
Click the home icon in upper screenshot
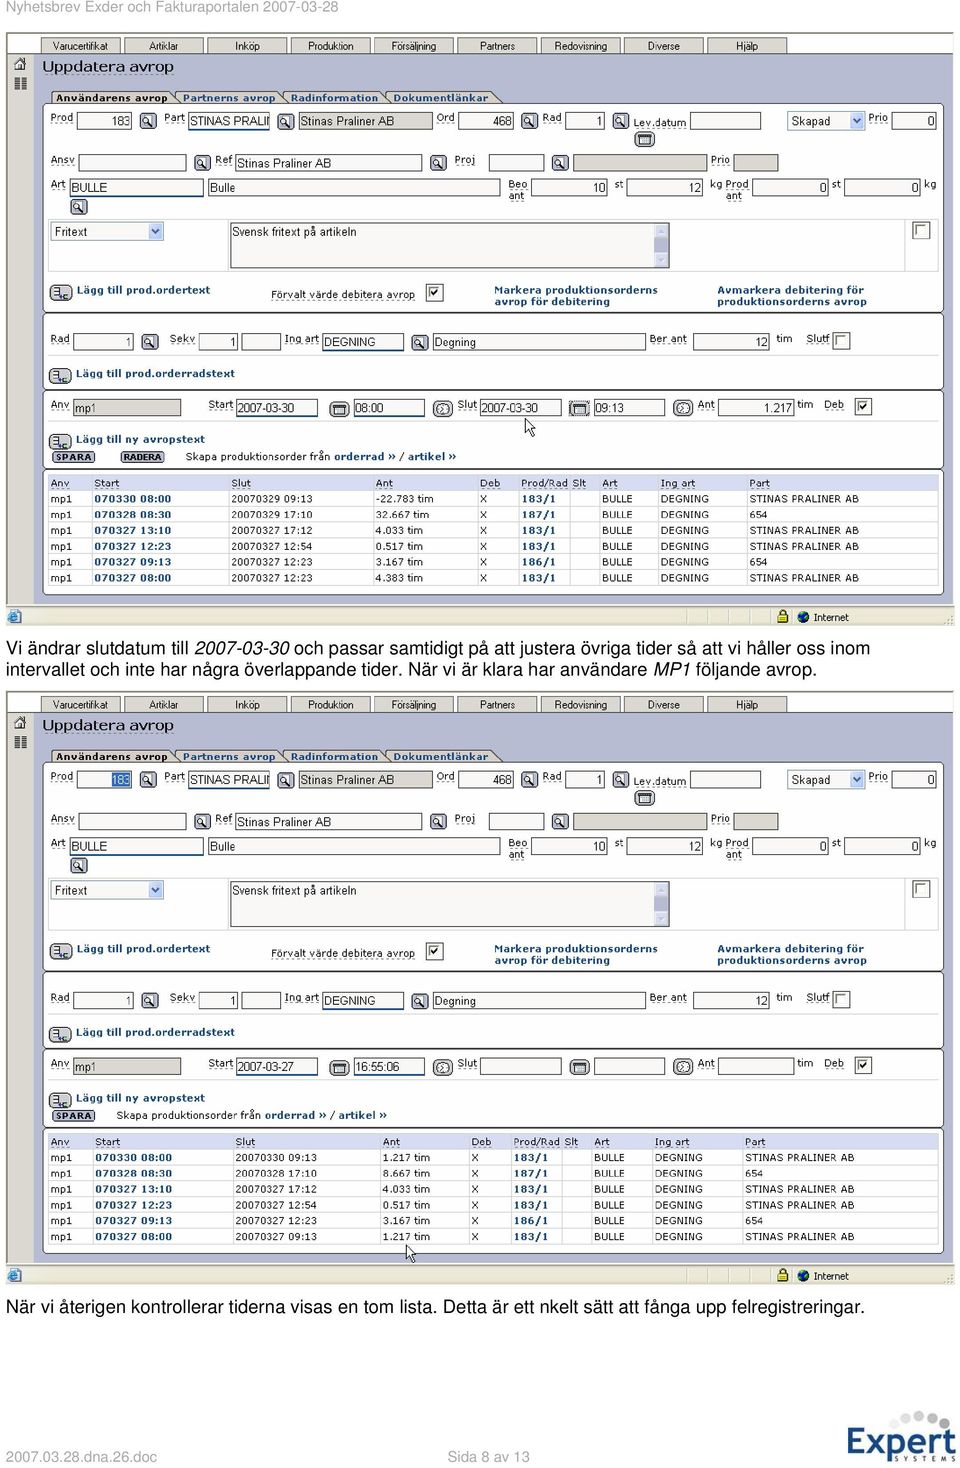pyautogui.click(x=20, y=64)
